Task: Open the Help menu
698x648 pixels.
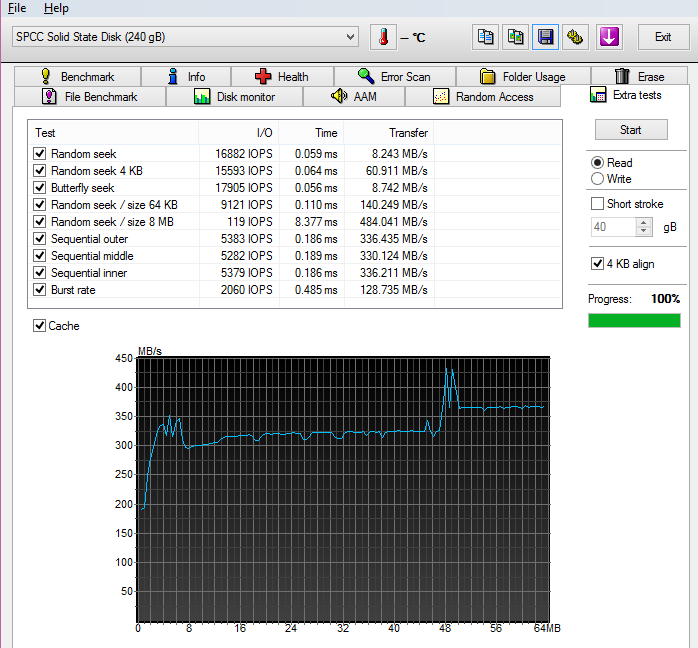Action: [56, 8]
